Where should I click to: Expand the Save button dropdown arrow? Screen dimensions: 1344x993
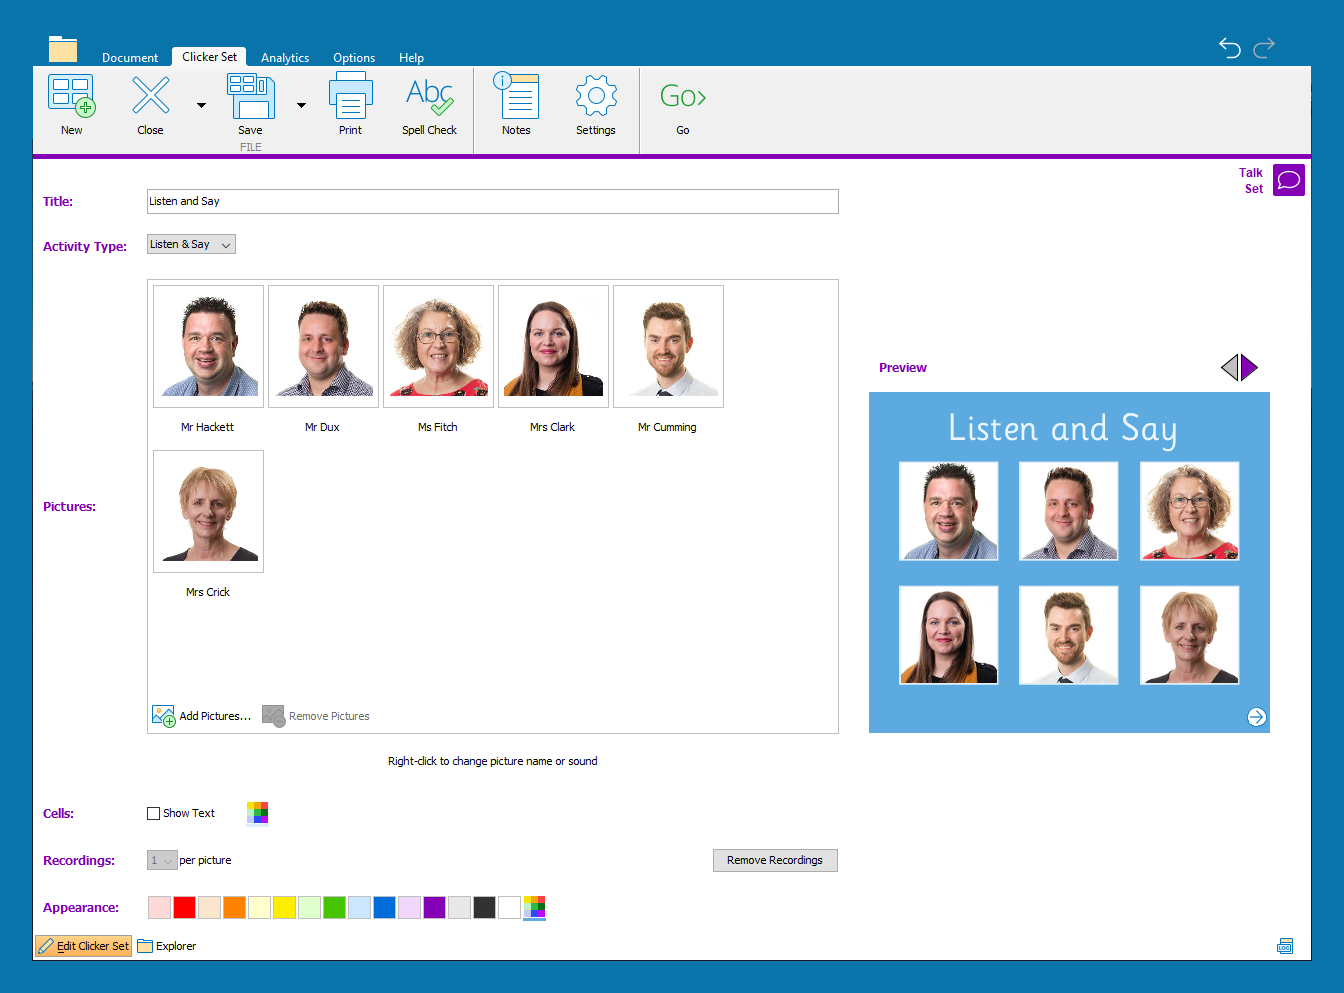(x=301, y=105)
